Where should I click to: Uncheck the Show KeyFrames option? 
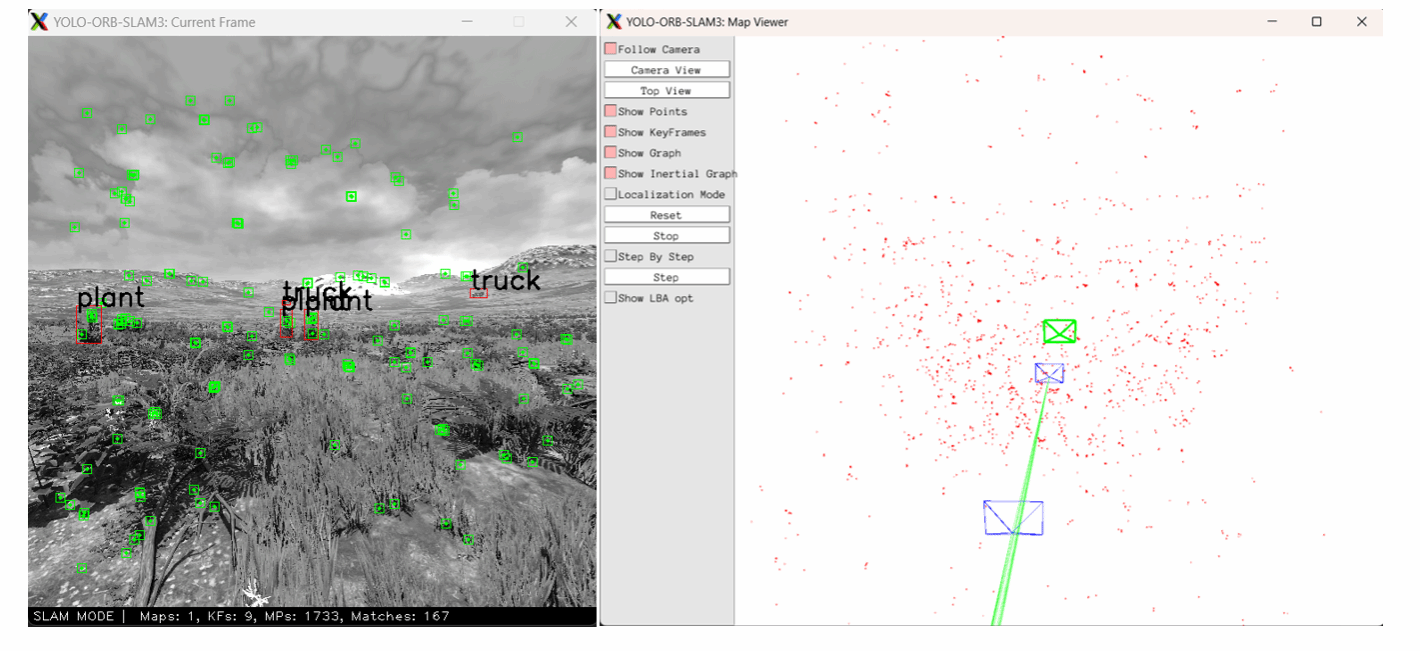click(611, 132)
